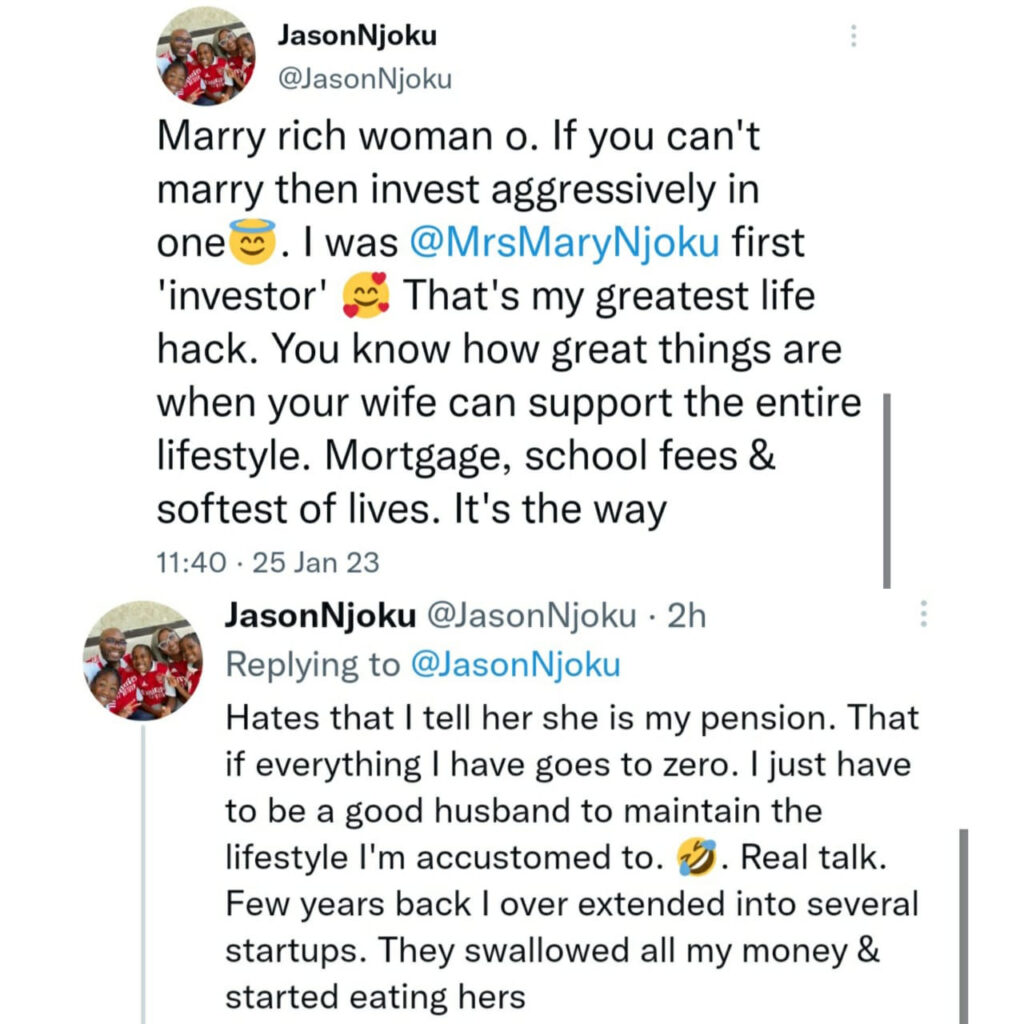Open the three-dot menu on the reply tweet
This screenshot has width=1024, height=1024.
pos(923,614)
